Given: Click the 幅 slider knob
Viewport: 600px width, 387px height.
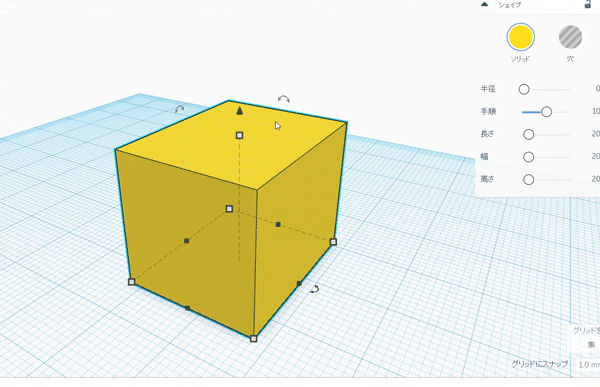Looking at the screenshot, I should [x=528, y=157].
